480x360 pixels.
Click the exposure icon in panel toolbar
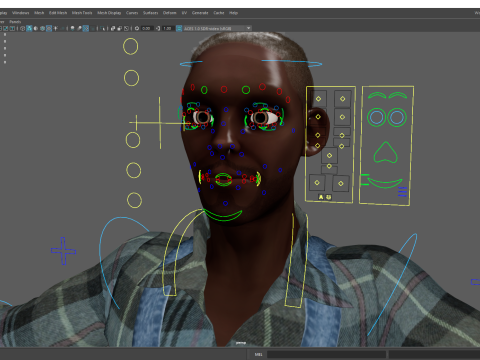[x=137, y=28]
